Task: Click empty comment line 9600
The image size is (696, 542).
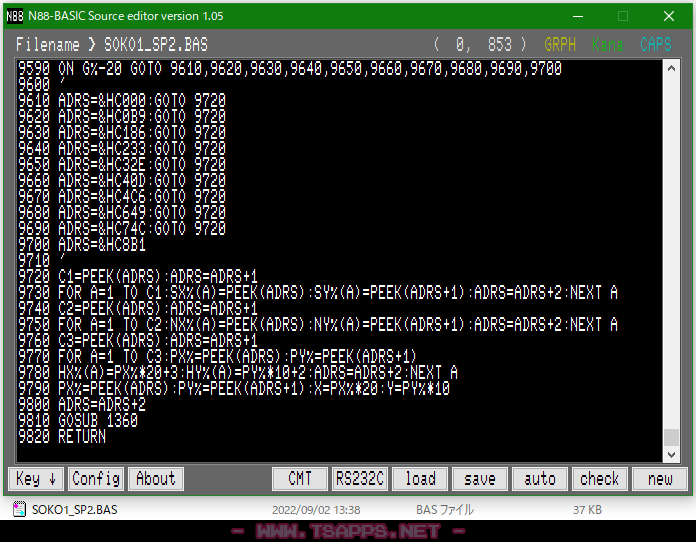Action: point(42,84)
